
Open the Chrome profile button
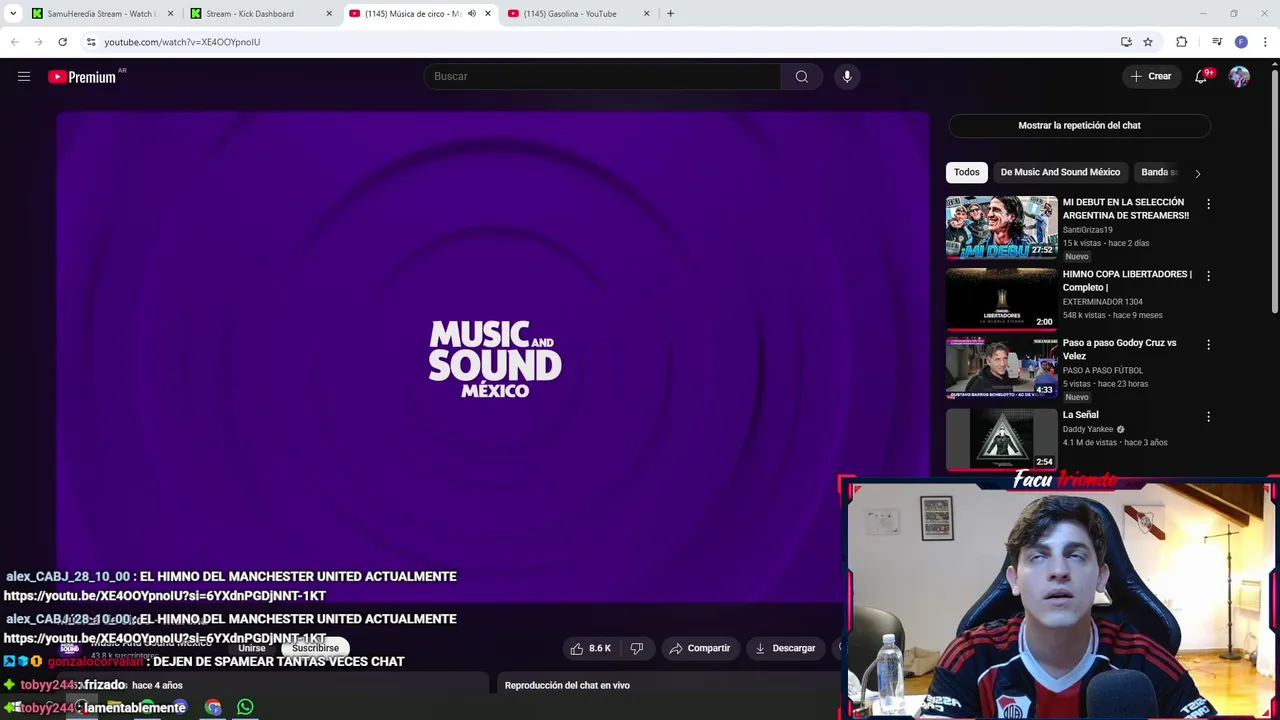tap(1241, 42)
